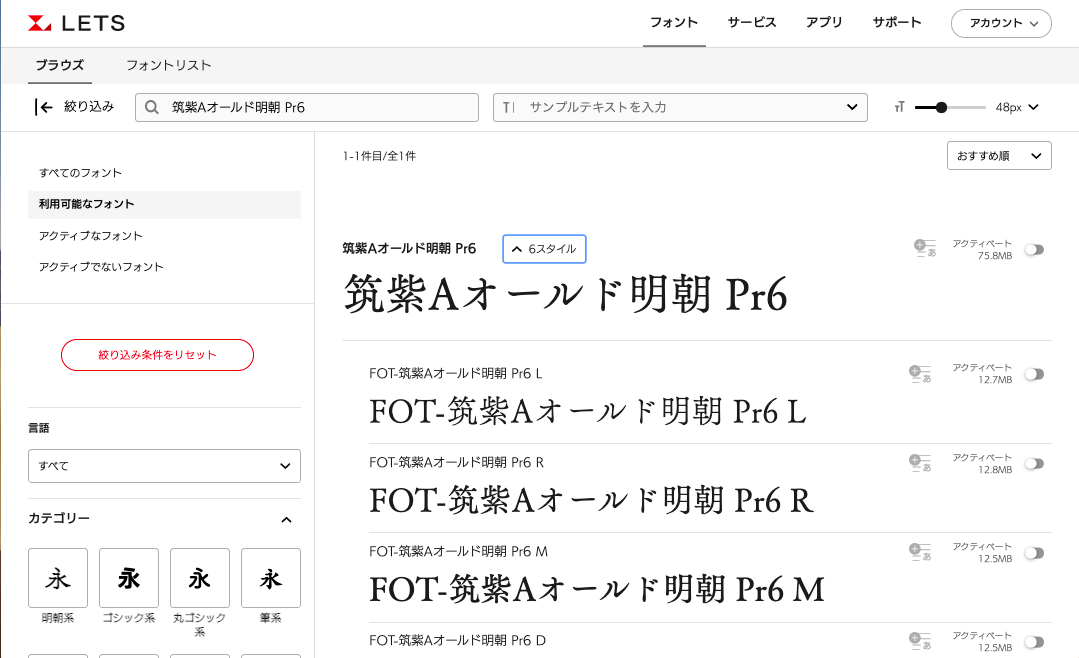
Task: Open the フォント menu
Action: point(674,23)
